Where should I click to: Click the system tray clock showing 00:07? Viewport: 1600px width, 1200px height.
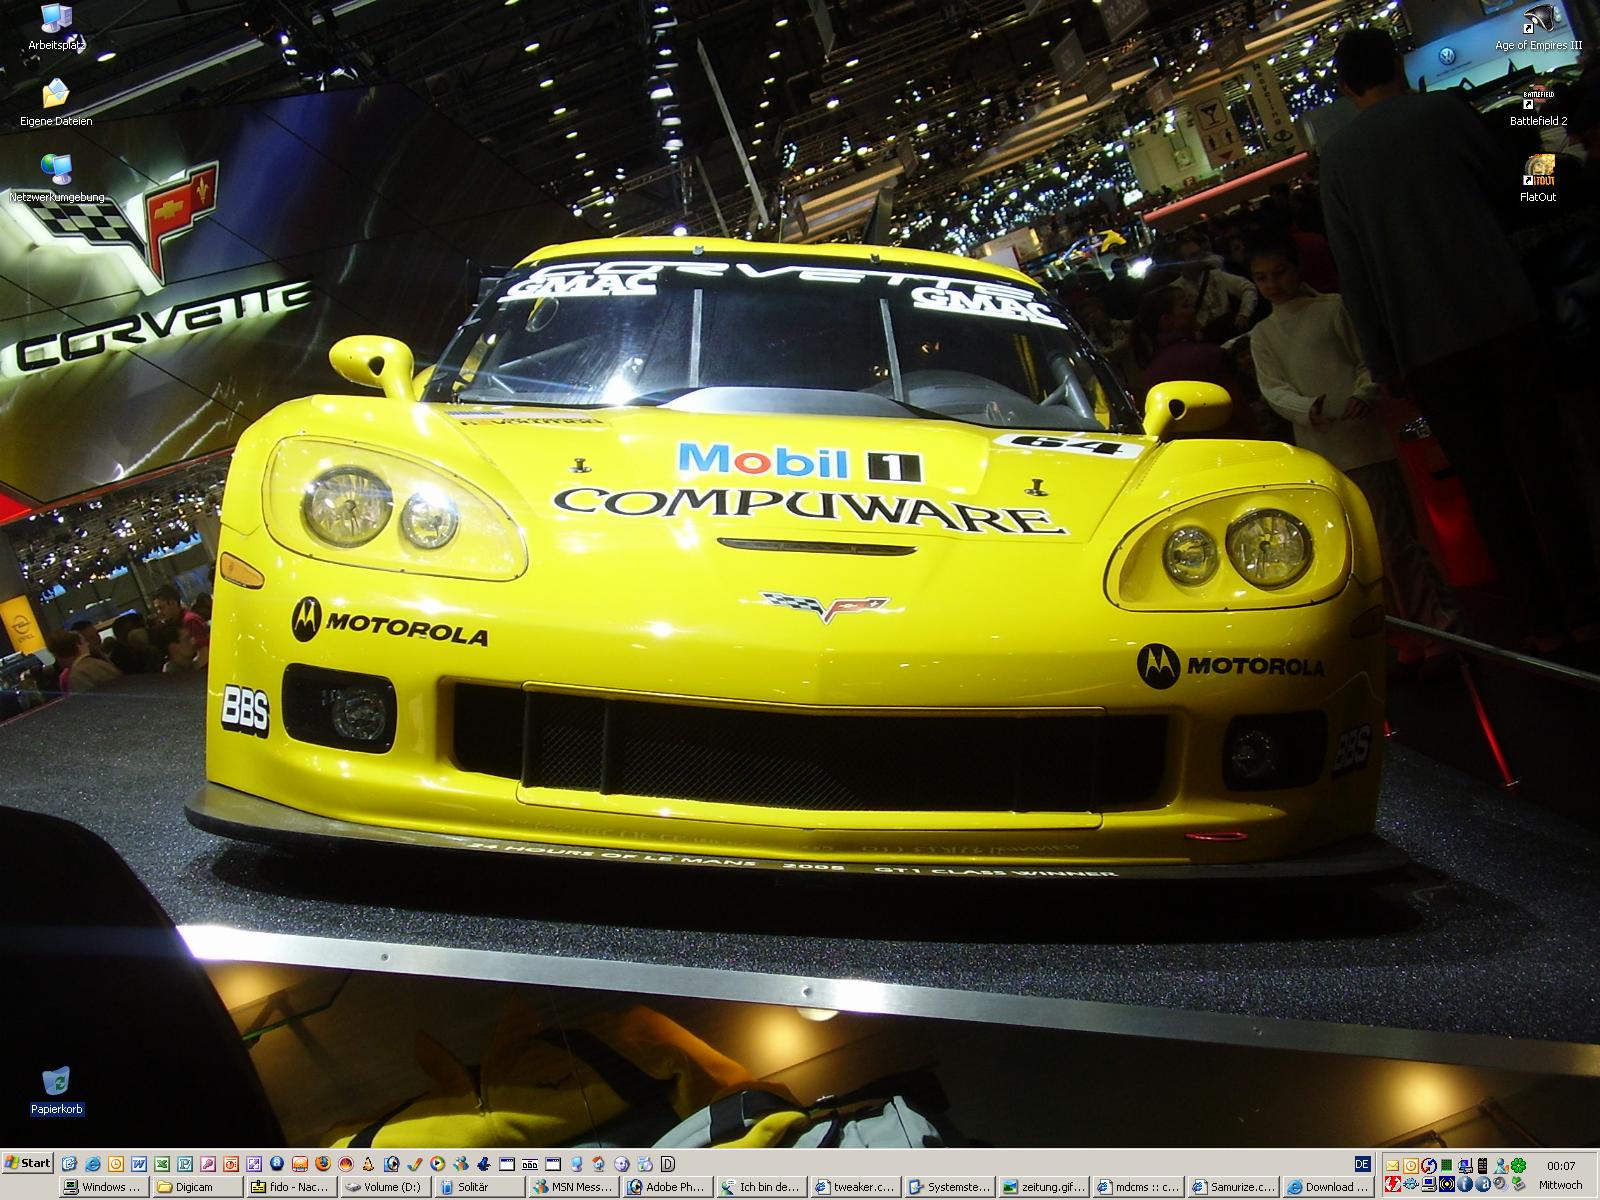point(1560,1166)
